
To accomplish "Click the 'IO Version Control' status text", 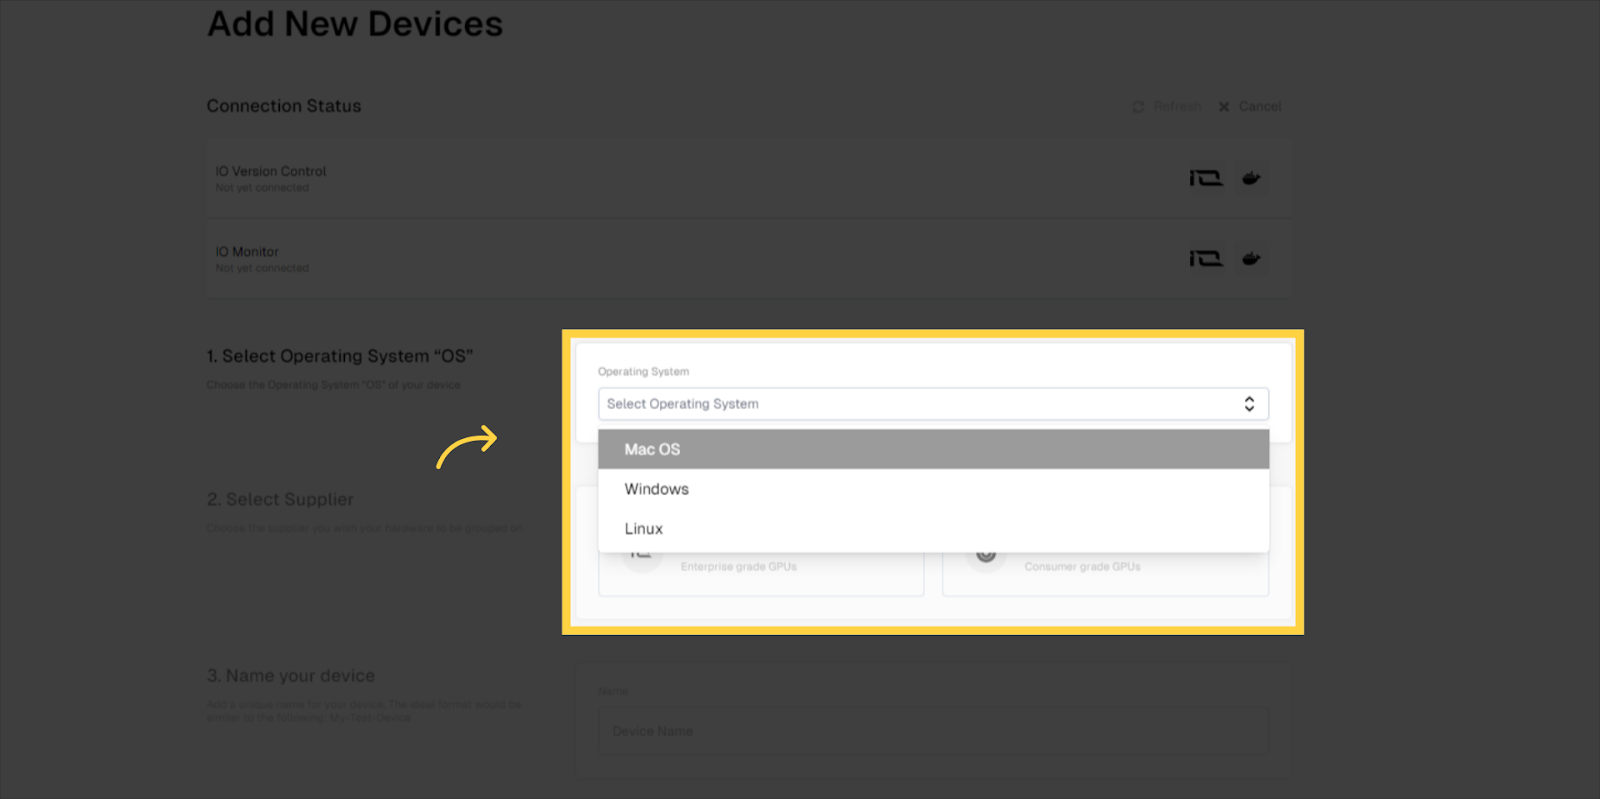I will coord(271,172).
